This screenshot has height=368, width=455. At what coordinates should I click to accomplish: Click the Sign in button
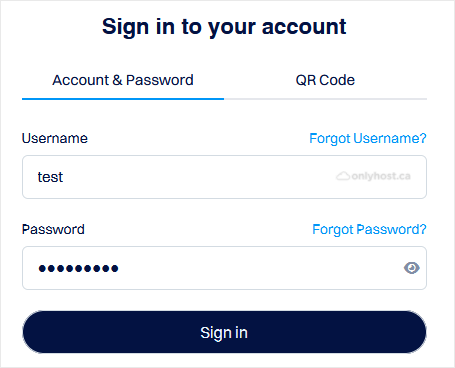pyautogui.click(x=224, y=332)
